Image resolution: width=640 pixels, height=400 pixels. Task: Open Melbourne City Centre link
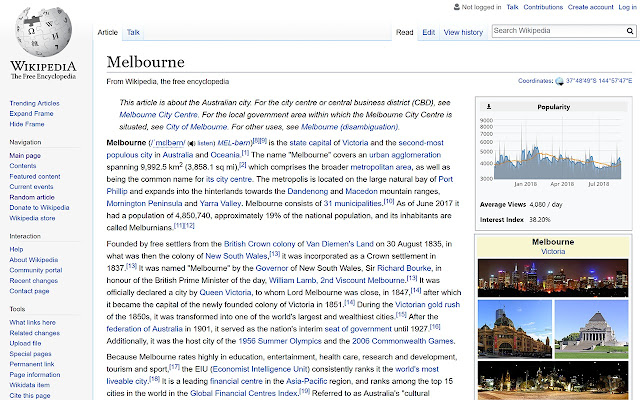[158, 115]
